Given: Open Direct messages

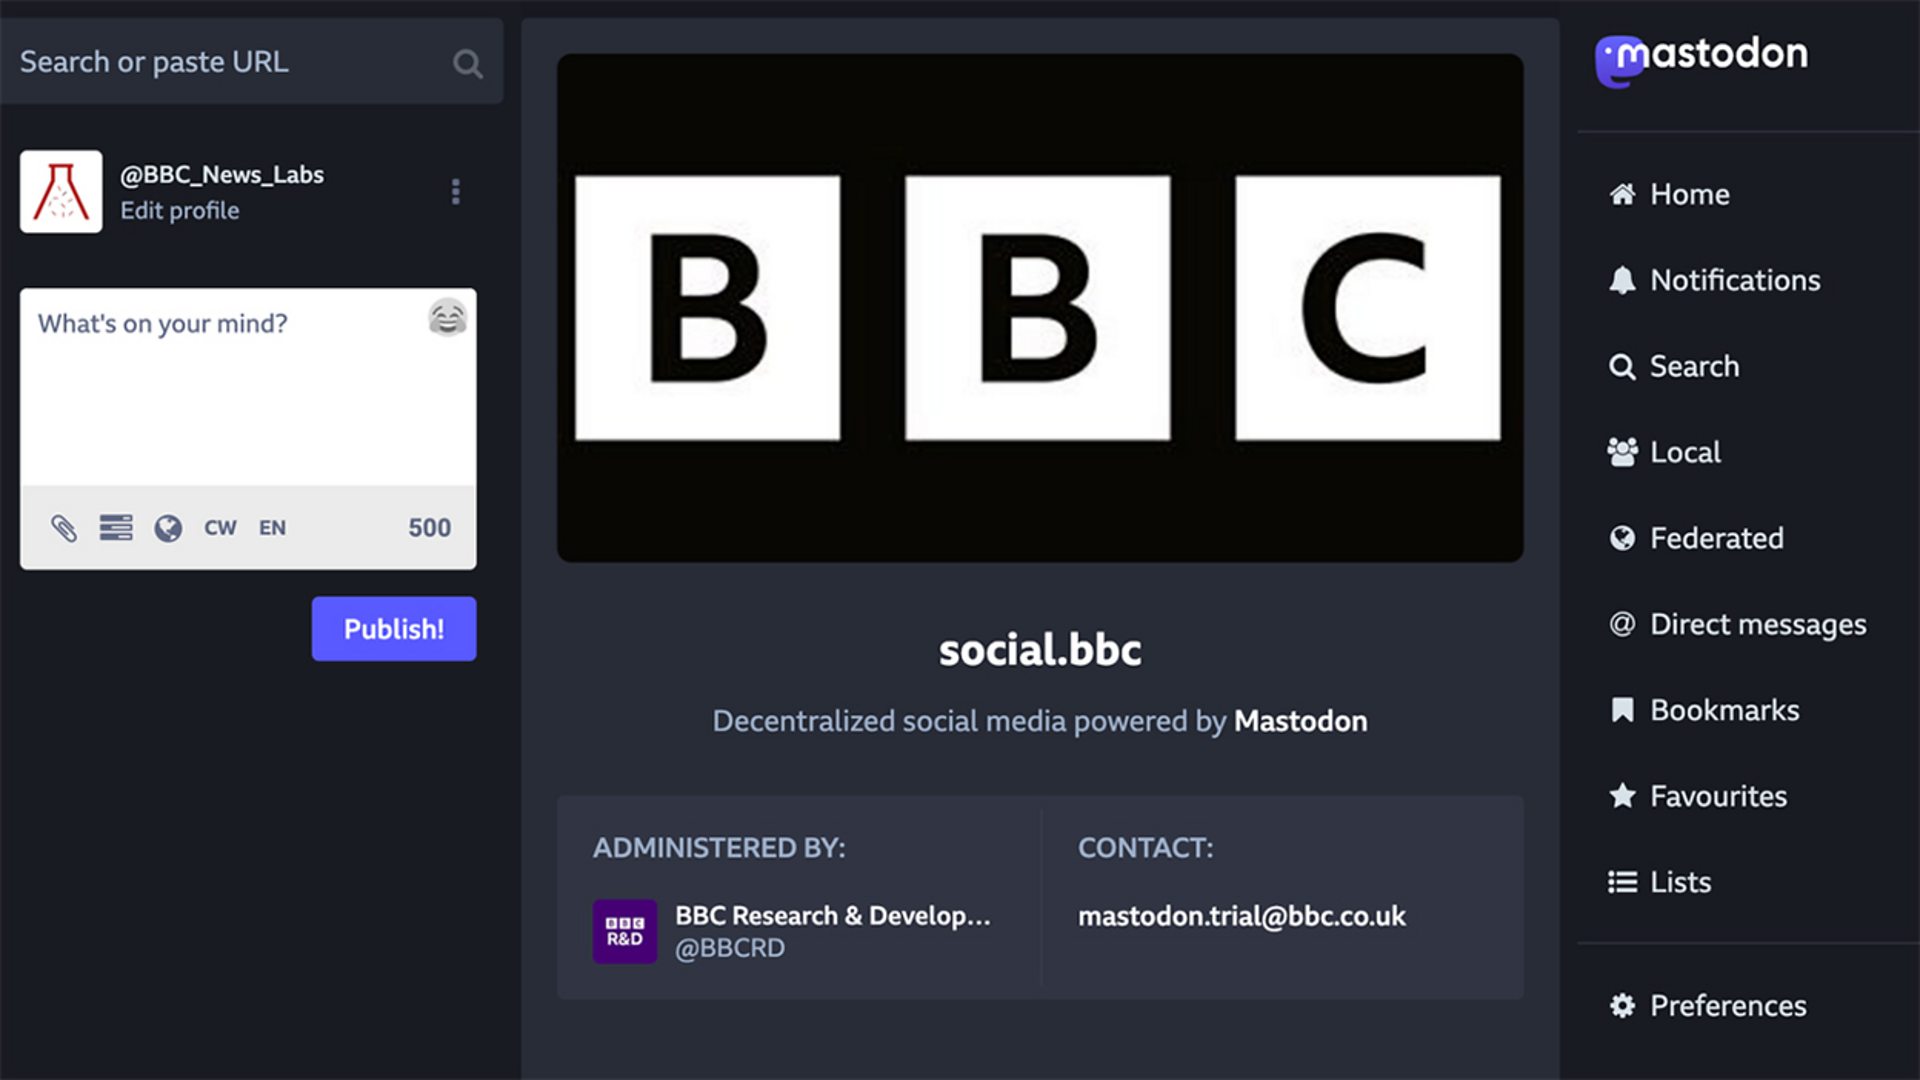Looking at the screenshot, I should coord(1757,624).
